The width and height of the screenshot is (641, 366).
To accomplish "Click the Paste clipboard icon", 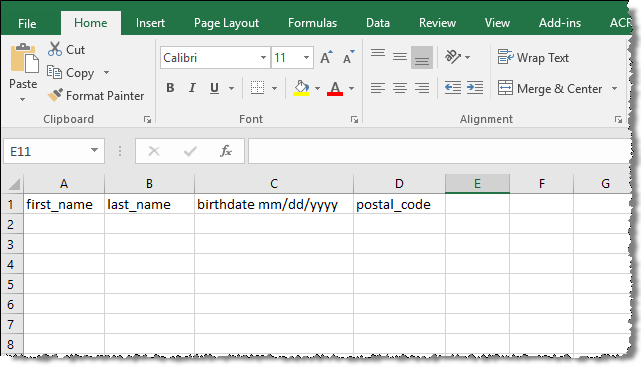I will pos(24,58).
